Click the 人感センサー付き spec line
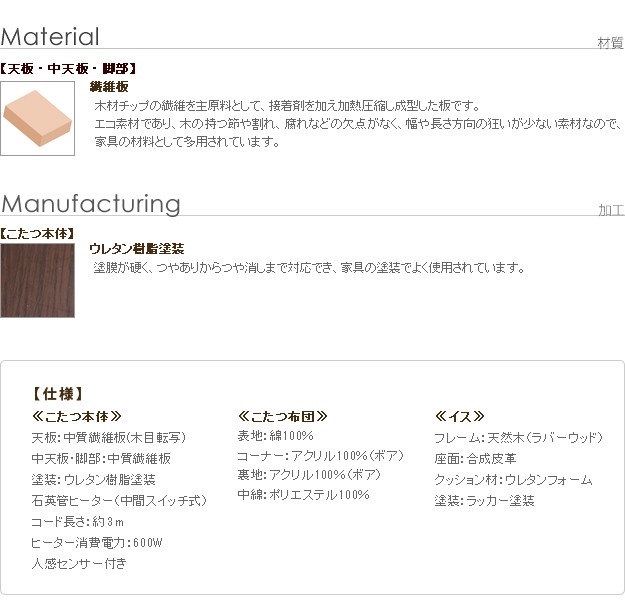This screenshot has height=601, width=625. click(79, 563)
